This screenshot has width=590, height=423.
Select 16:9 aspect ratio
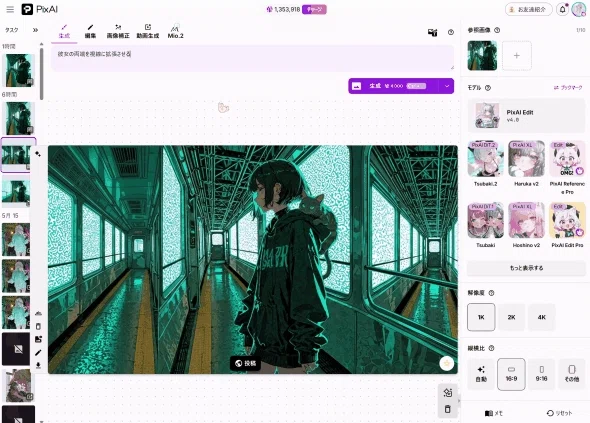click(511, 374)
